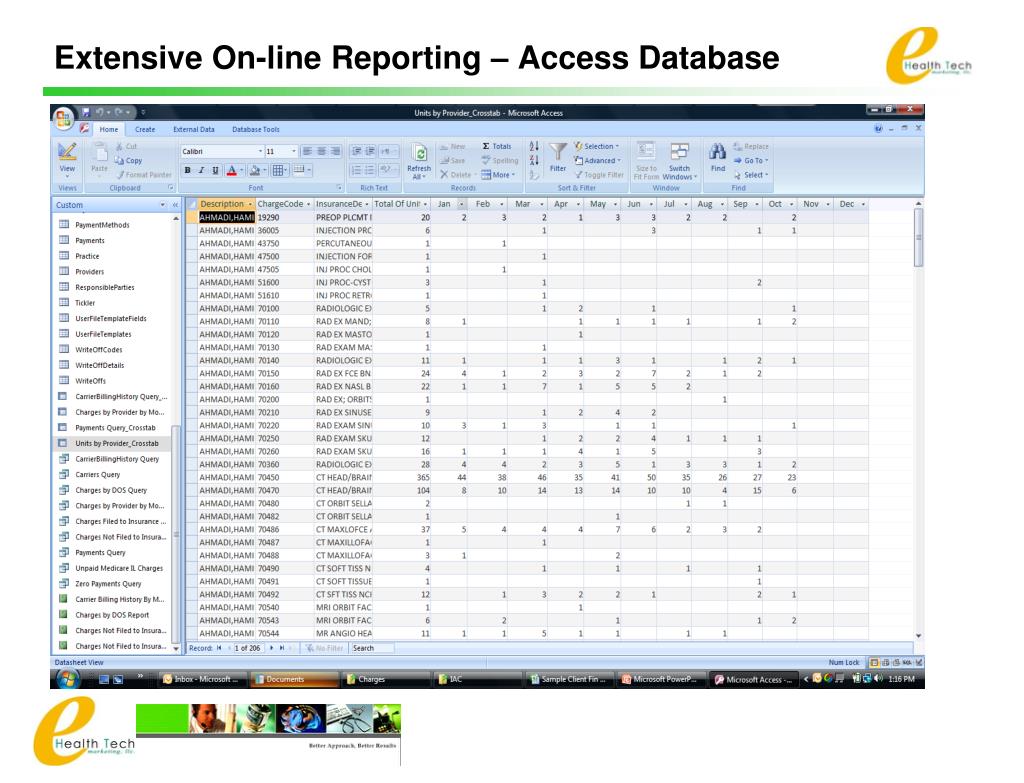
Task: Open Units by Provider_Crosstab in navigation pane
Action: coord(116,443)
